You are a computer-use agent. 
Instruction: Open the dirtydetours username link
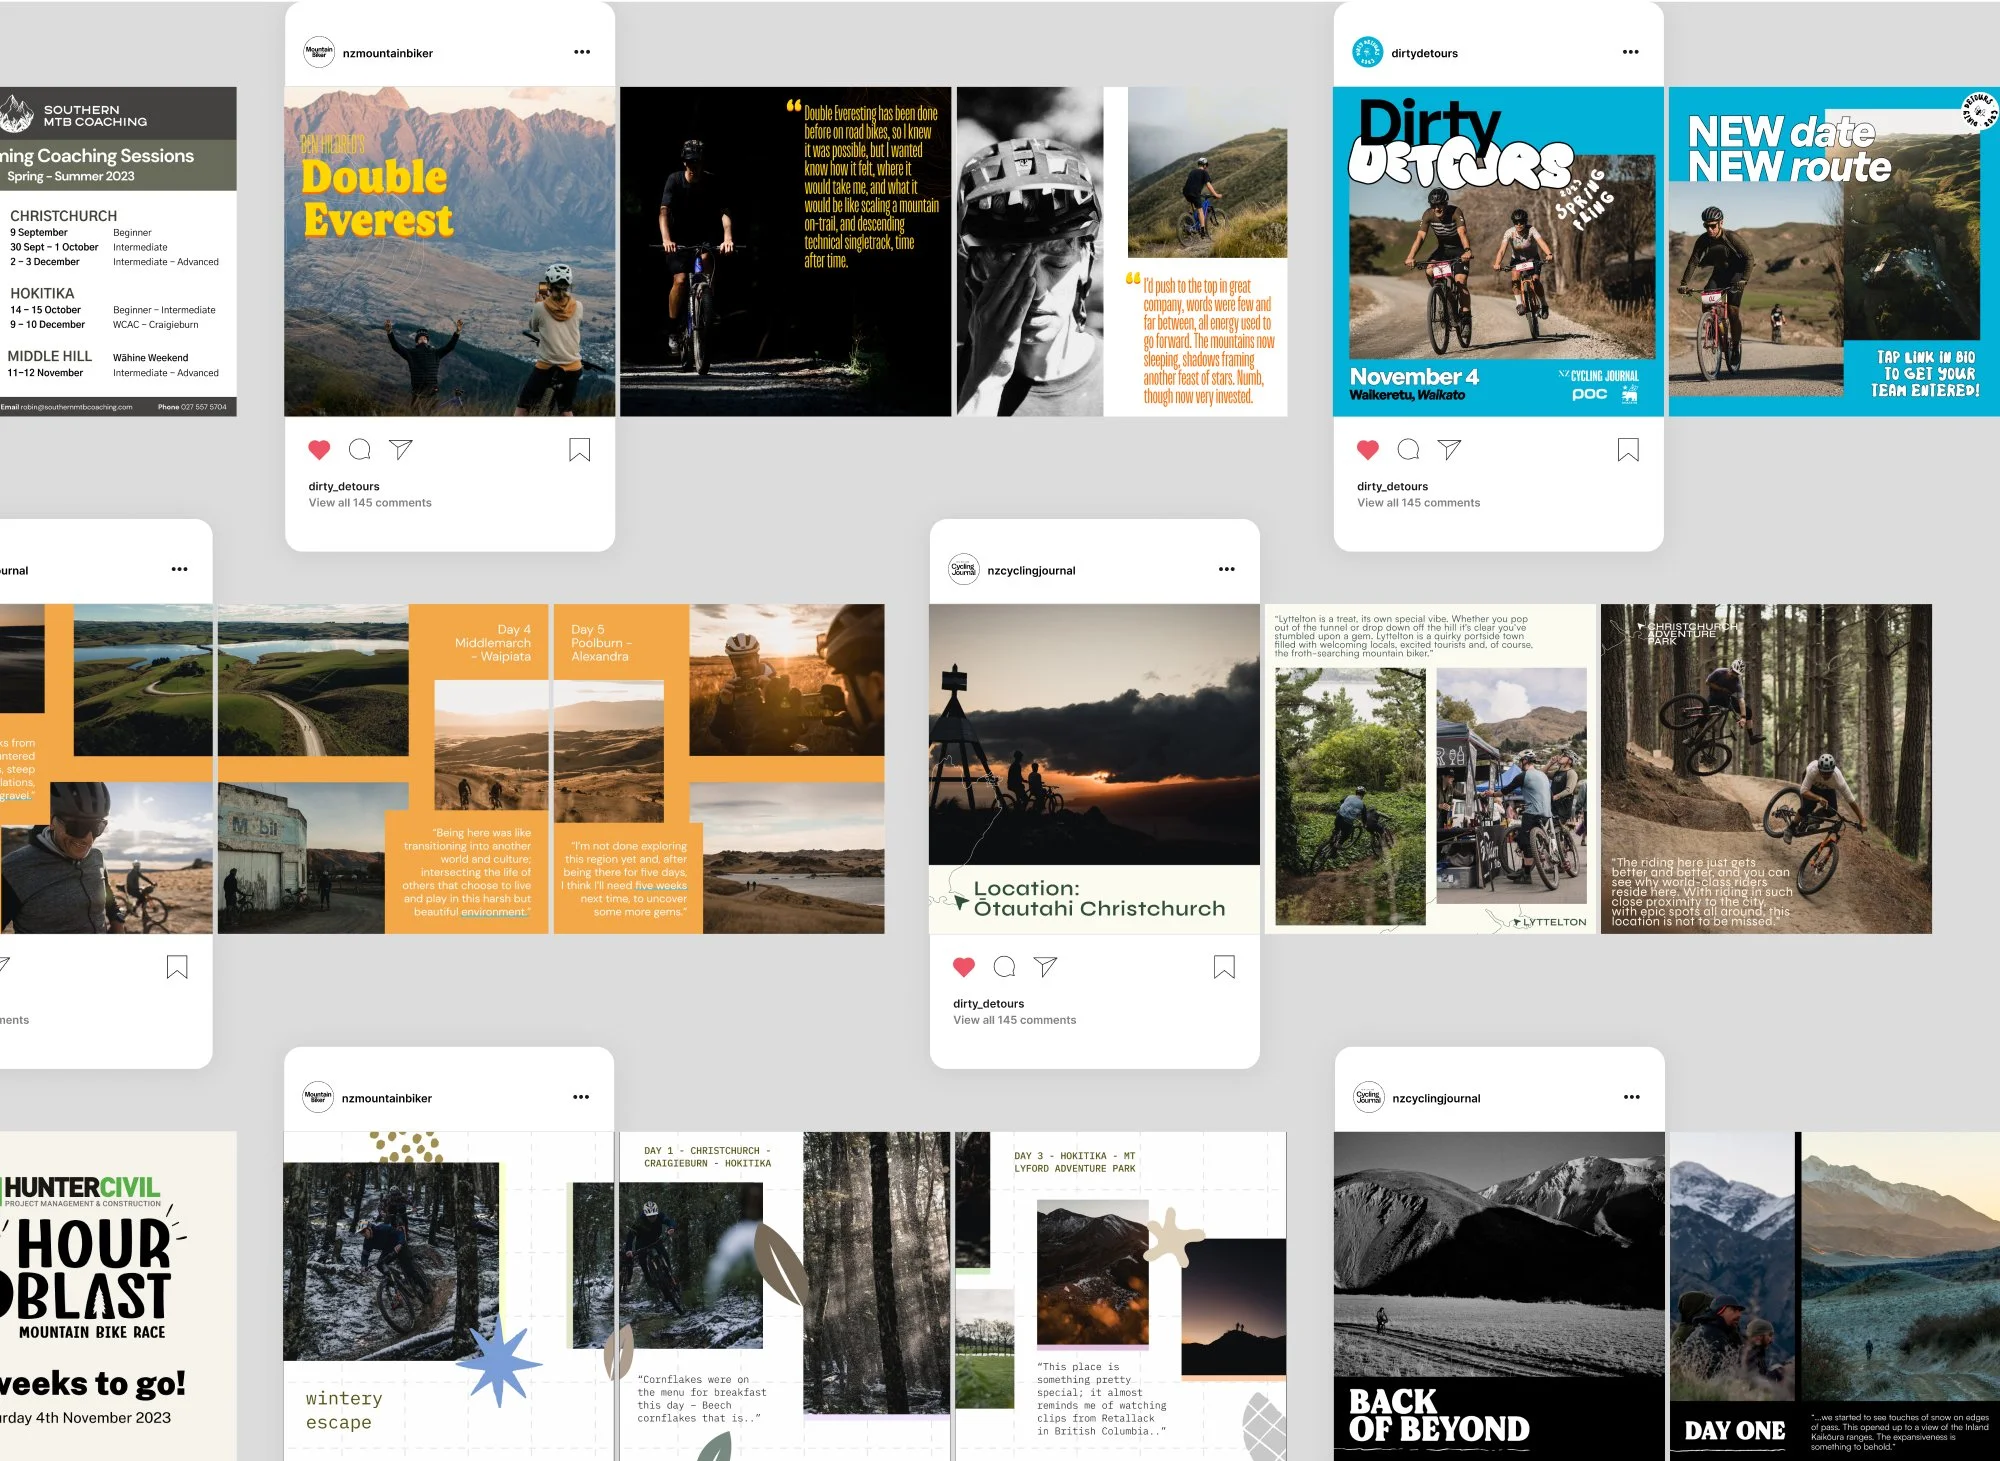coord(1424,53)
